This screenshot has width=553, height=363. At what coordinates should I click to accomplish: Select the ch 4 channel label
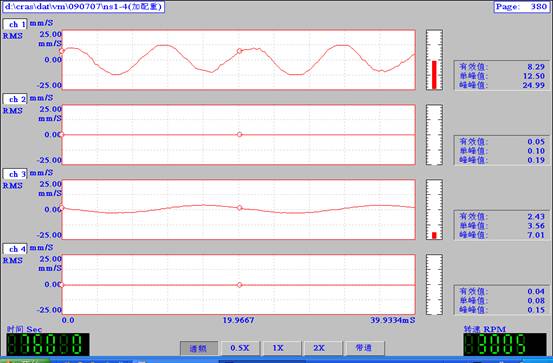point(15,249)
